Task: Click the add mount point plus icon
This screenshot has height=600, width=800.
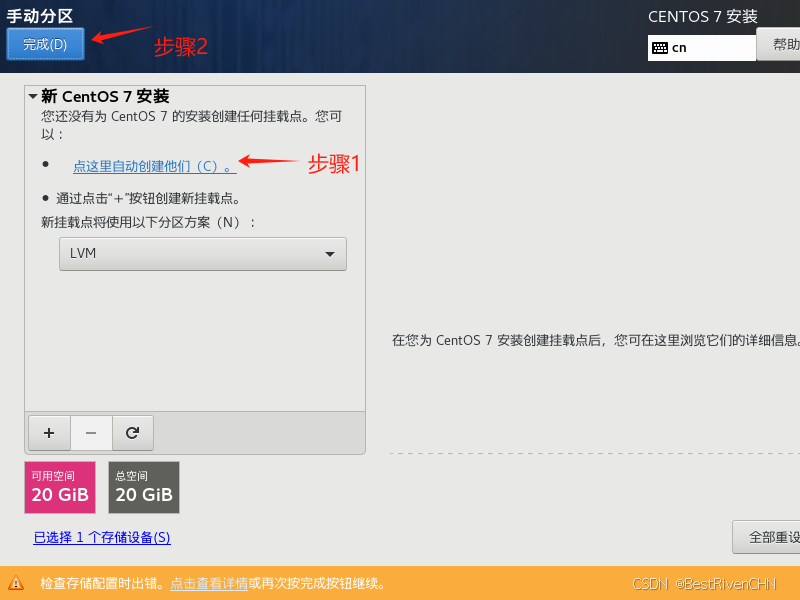Action: 48,433
